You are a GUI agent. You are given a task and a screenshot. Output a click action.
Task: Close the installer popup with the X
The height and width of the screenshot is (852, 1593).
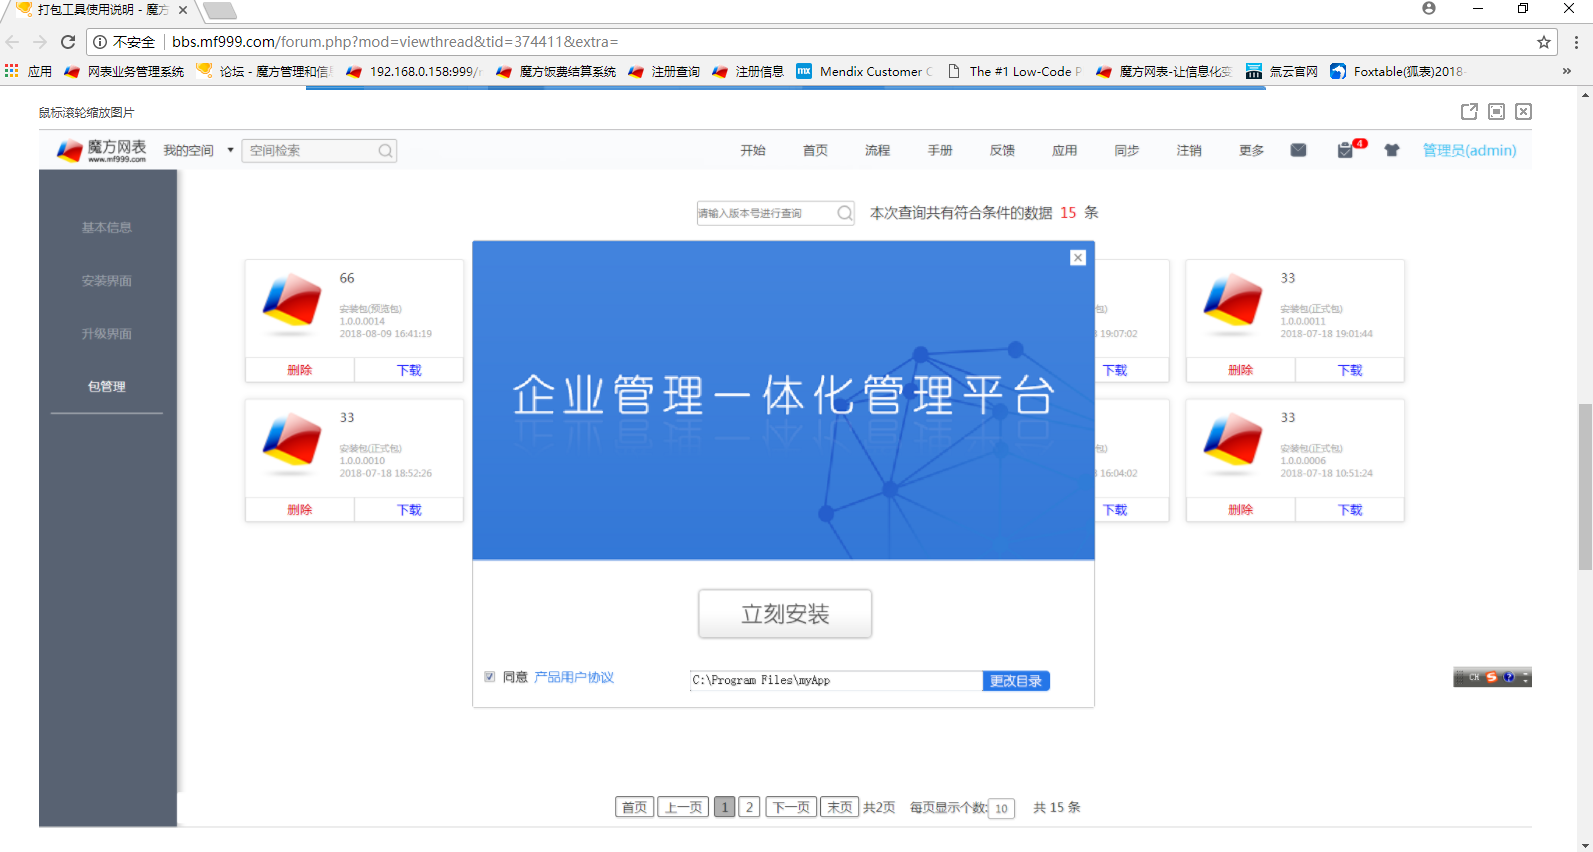pyautogui.click(x=1077, y=258)
